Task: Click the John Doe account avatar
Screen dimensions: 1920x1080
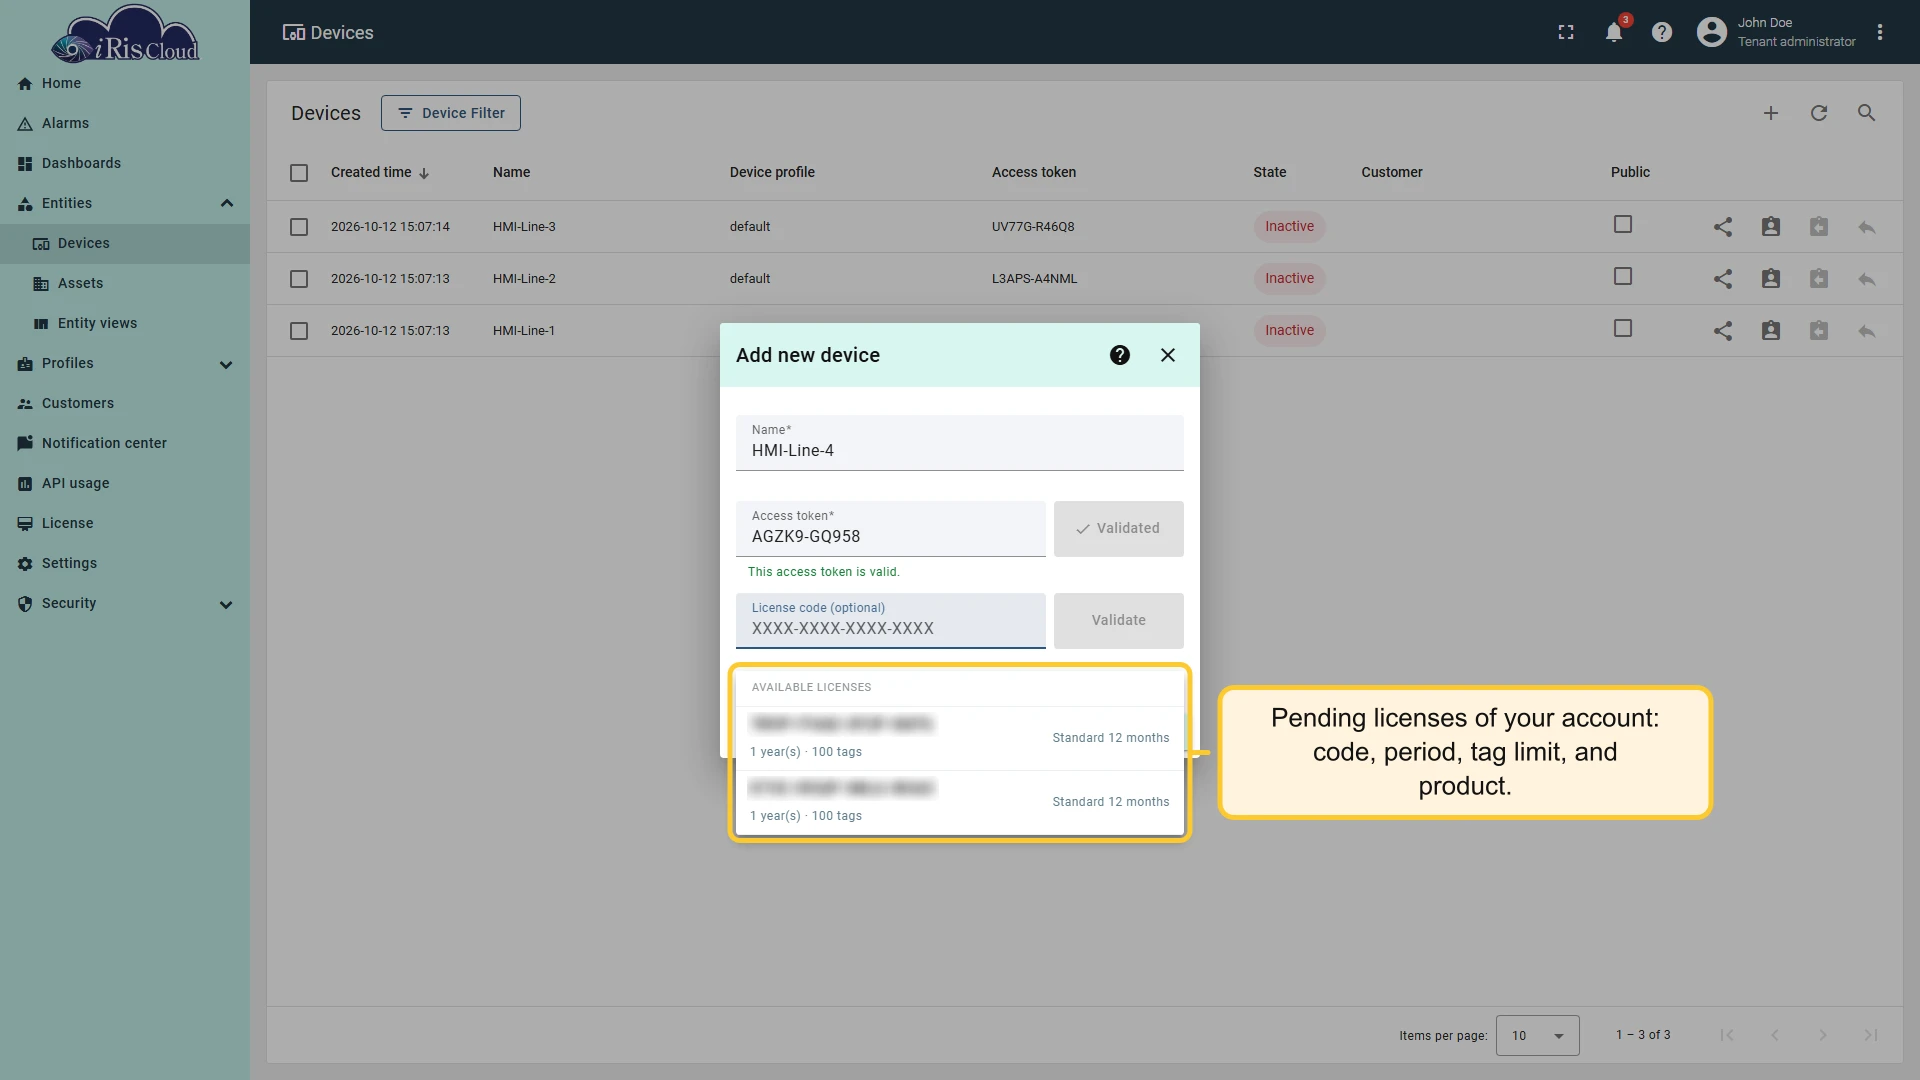Action: pos(1712,32)
